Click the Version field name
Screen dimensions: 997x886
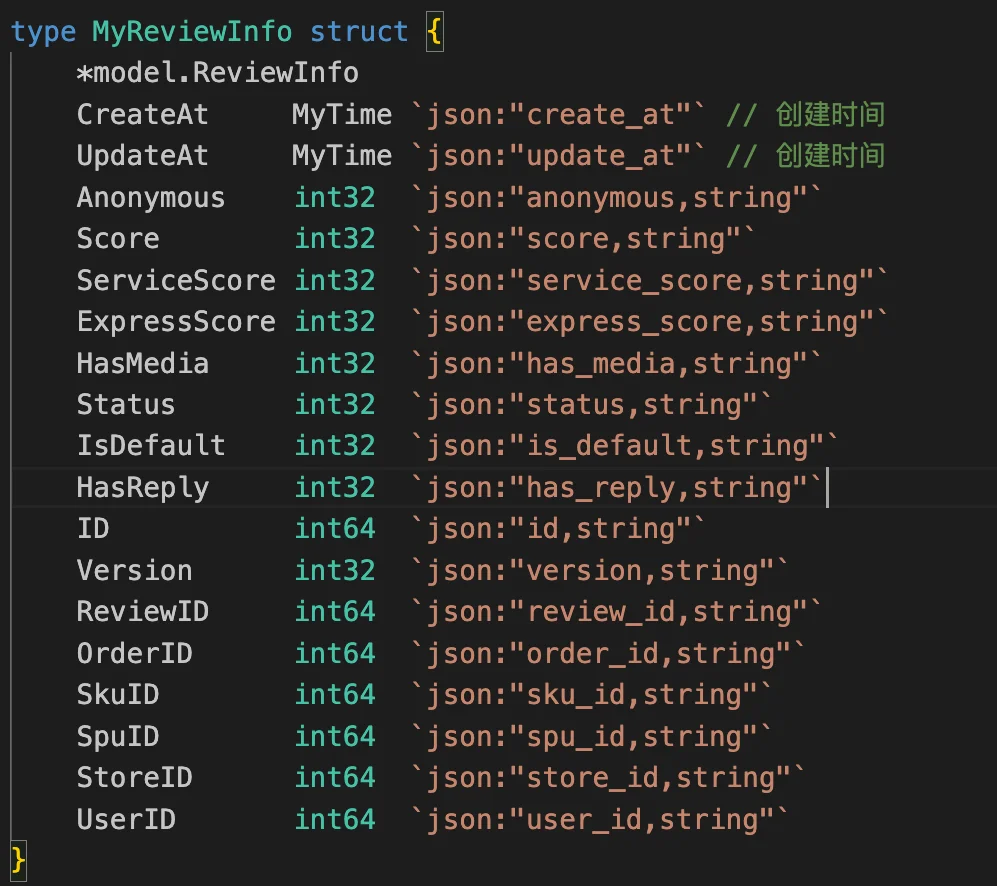pyautogui.click(x=134, y=571)
